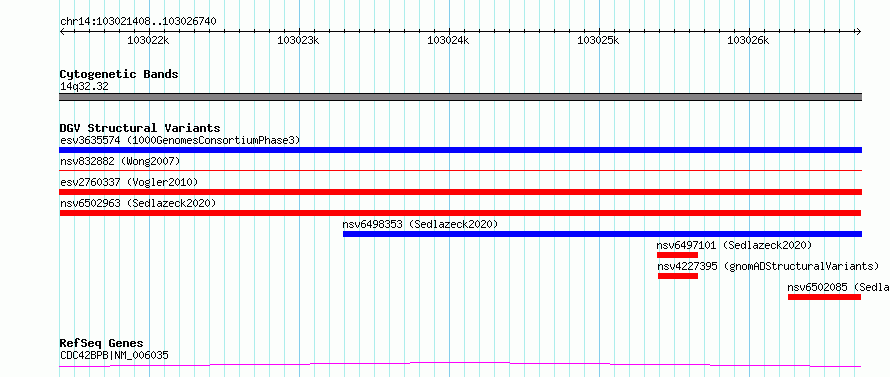890x377 pixels.
Task: Click the 103025k ruler tick label
Action: [x=598, y=40]
